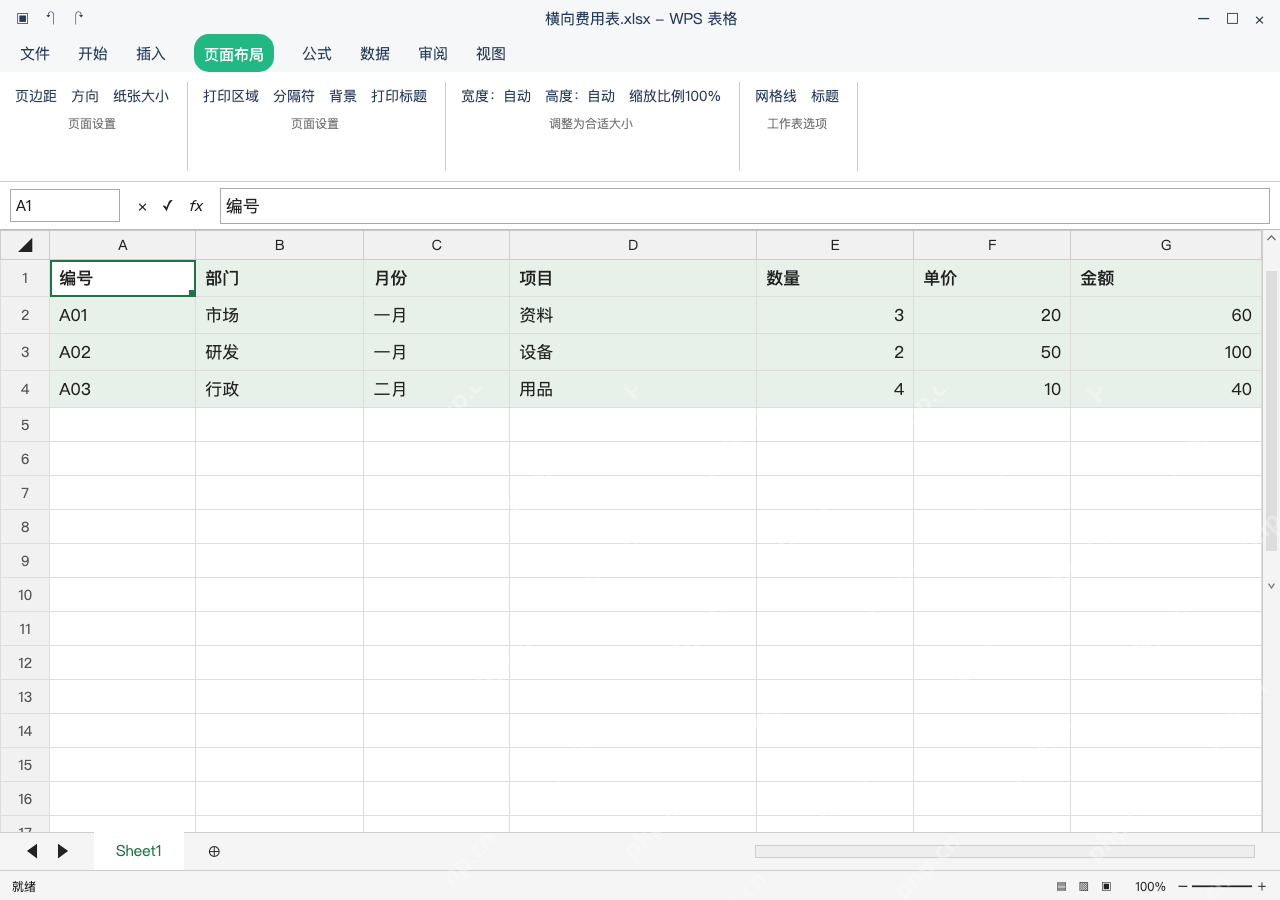The height and width of the screenshot is (900, 1280).
Task: Open the 宽度：自动 width dropdown
Action: 496,96
